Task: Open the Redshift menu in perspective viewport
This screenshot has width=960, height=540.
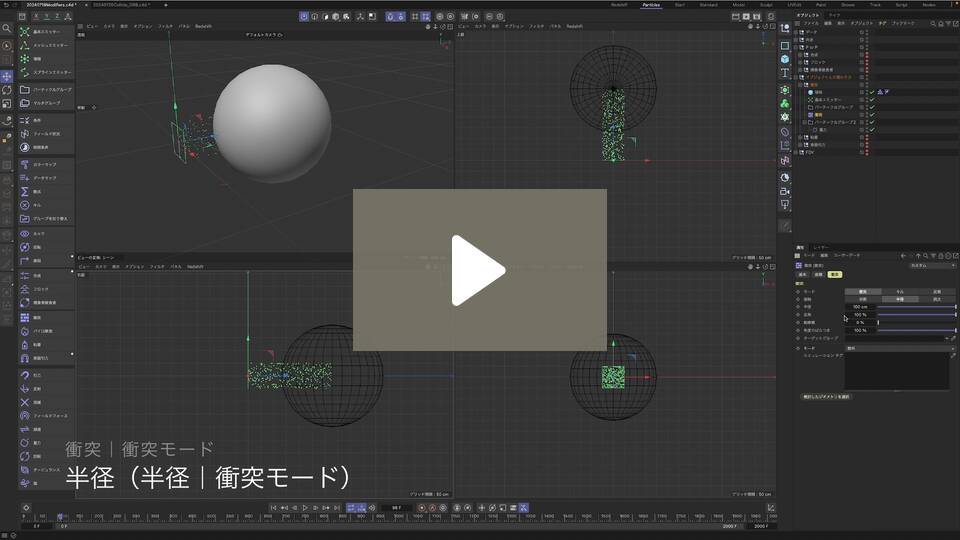Action: pos(203,26)
